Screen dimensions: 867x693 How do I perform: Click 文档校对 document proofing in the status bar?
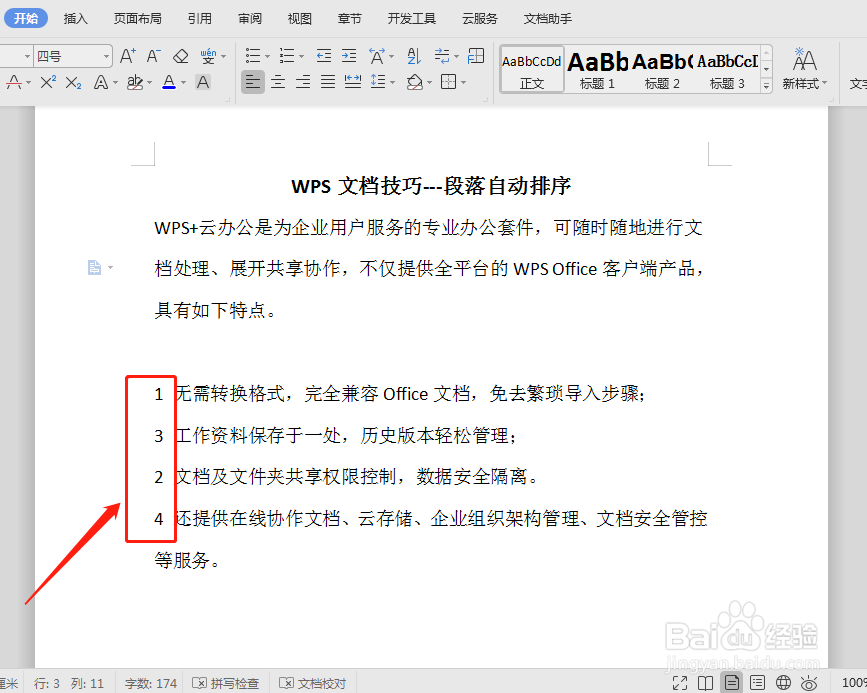coord(312,684)
